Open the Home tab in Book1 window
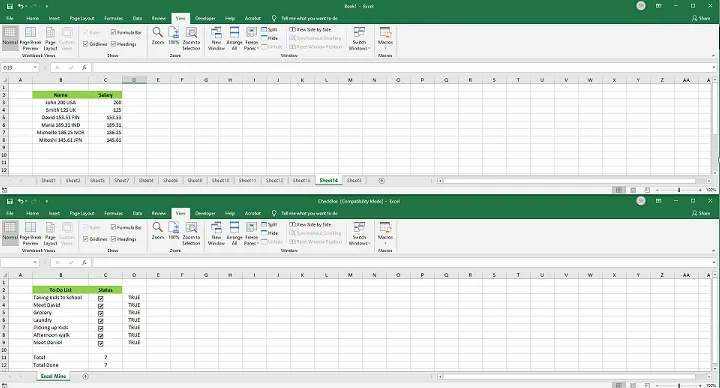Screen dimensions: 720x388 coord(33,18)
